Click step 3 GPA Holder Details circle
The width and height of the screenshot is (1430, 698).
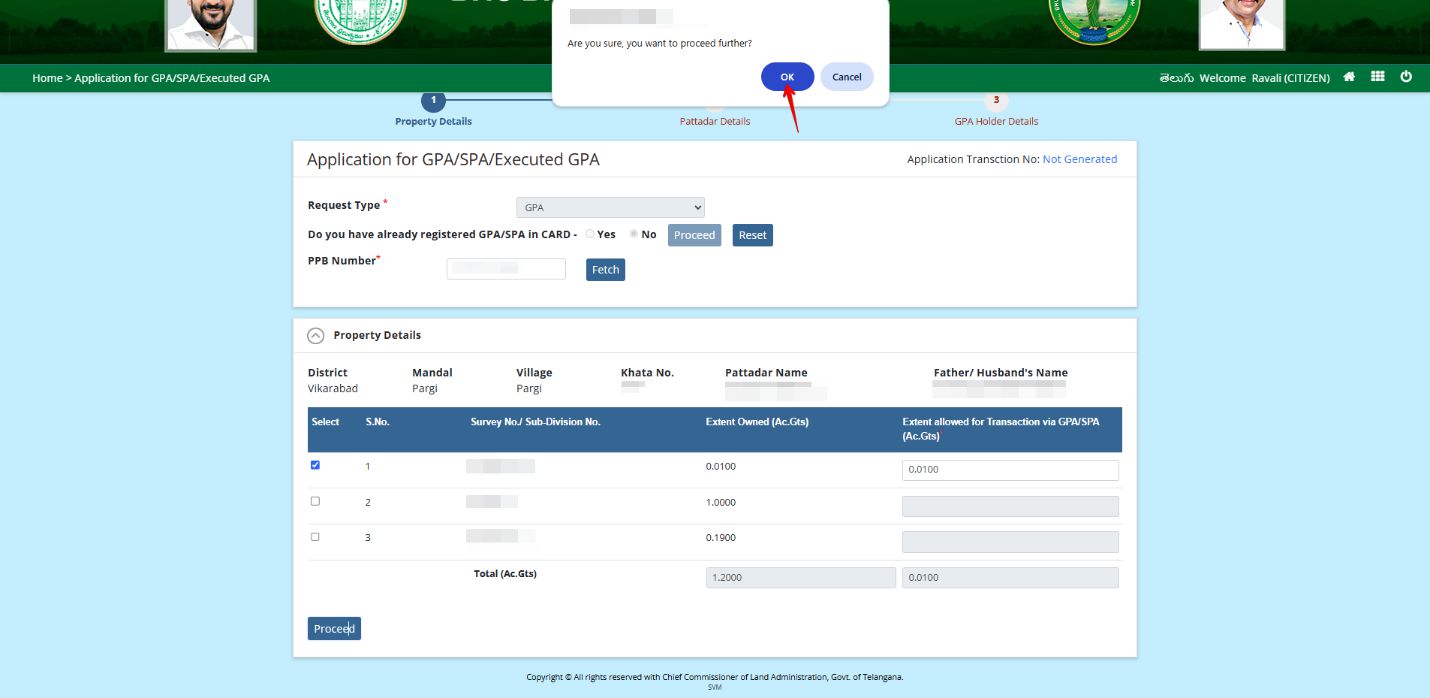pos(996,100)
